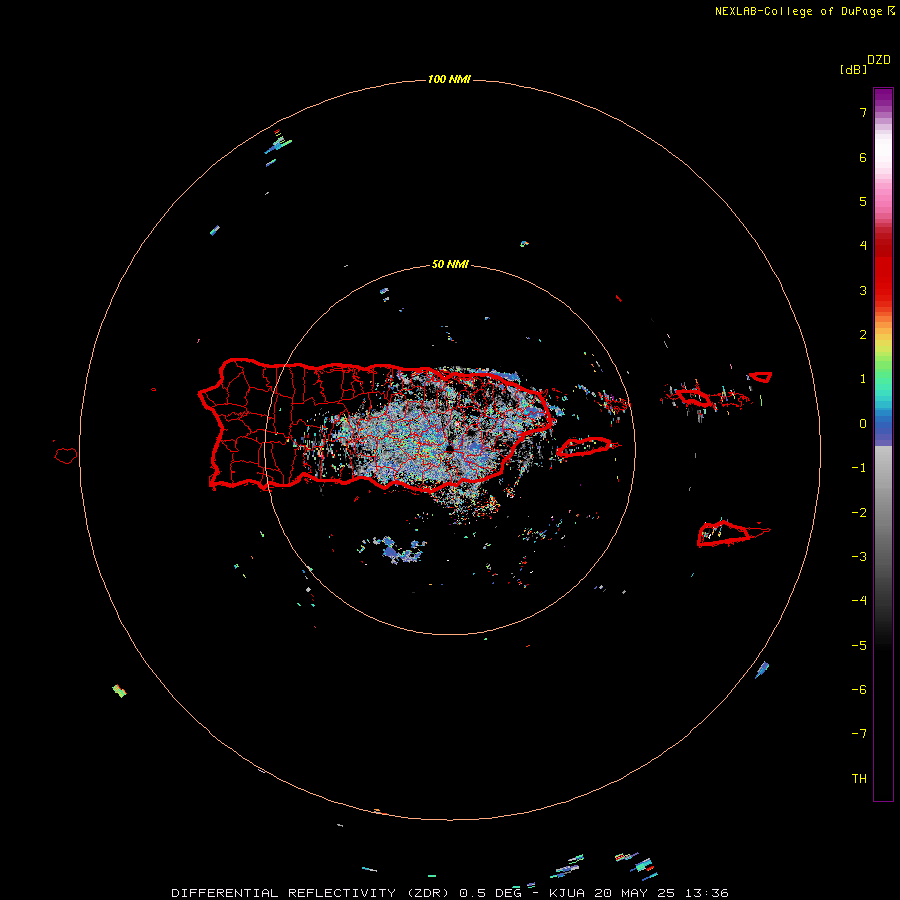Click the 100 NMI range ring label
The height and width of the screenshot is (900, 900).
(449, 79)
